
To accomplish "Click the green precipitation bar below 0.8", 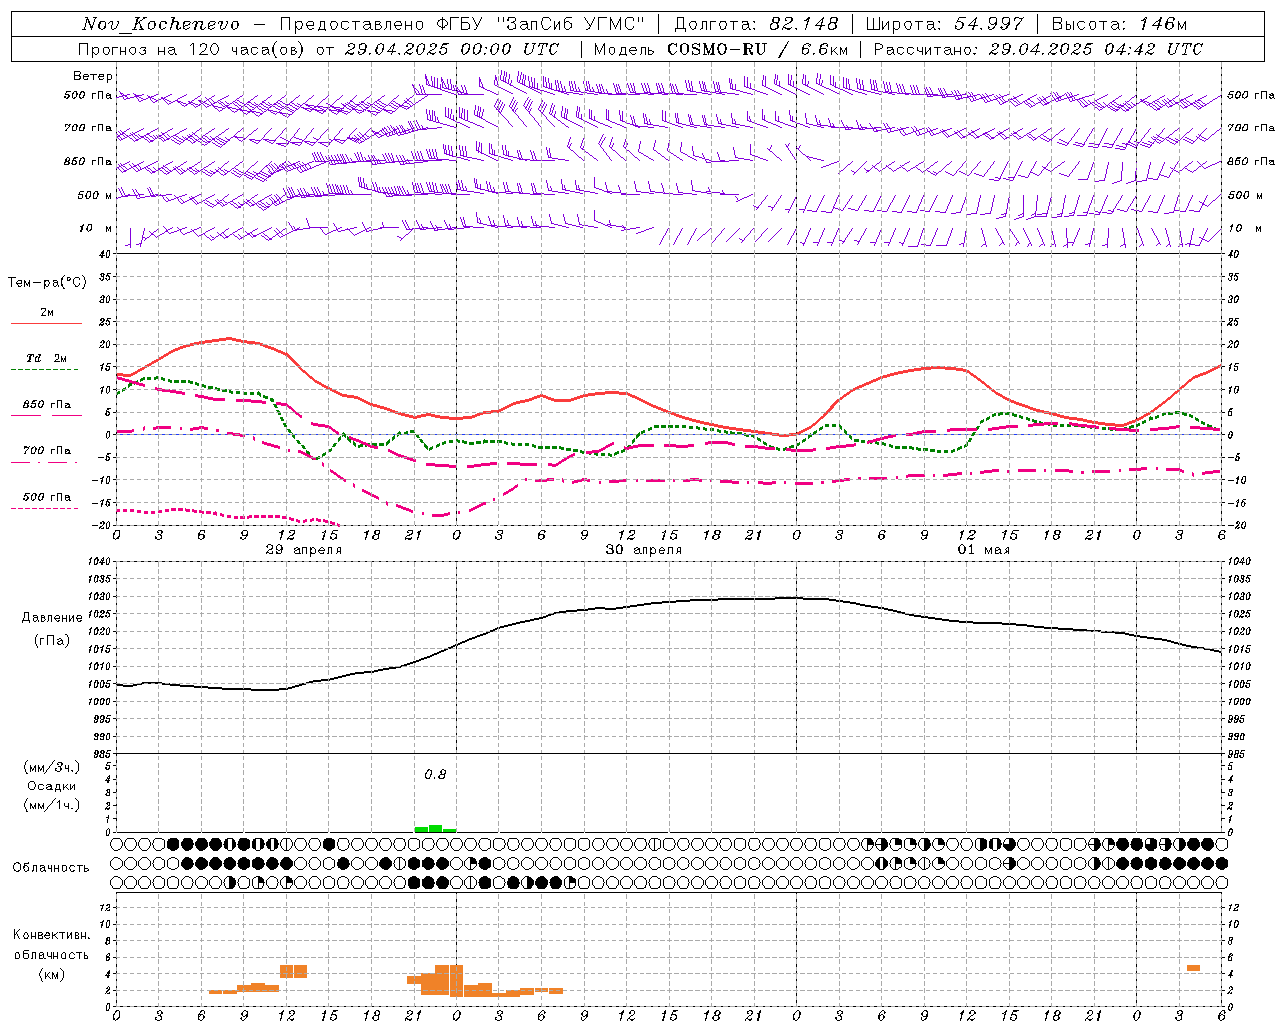I will pos(435,828).
